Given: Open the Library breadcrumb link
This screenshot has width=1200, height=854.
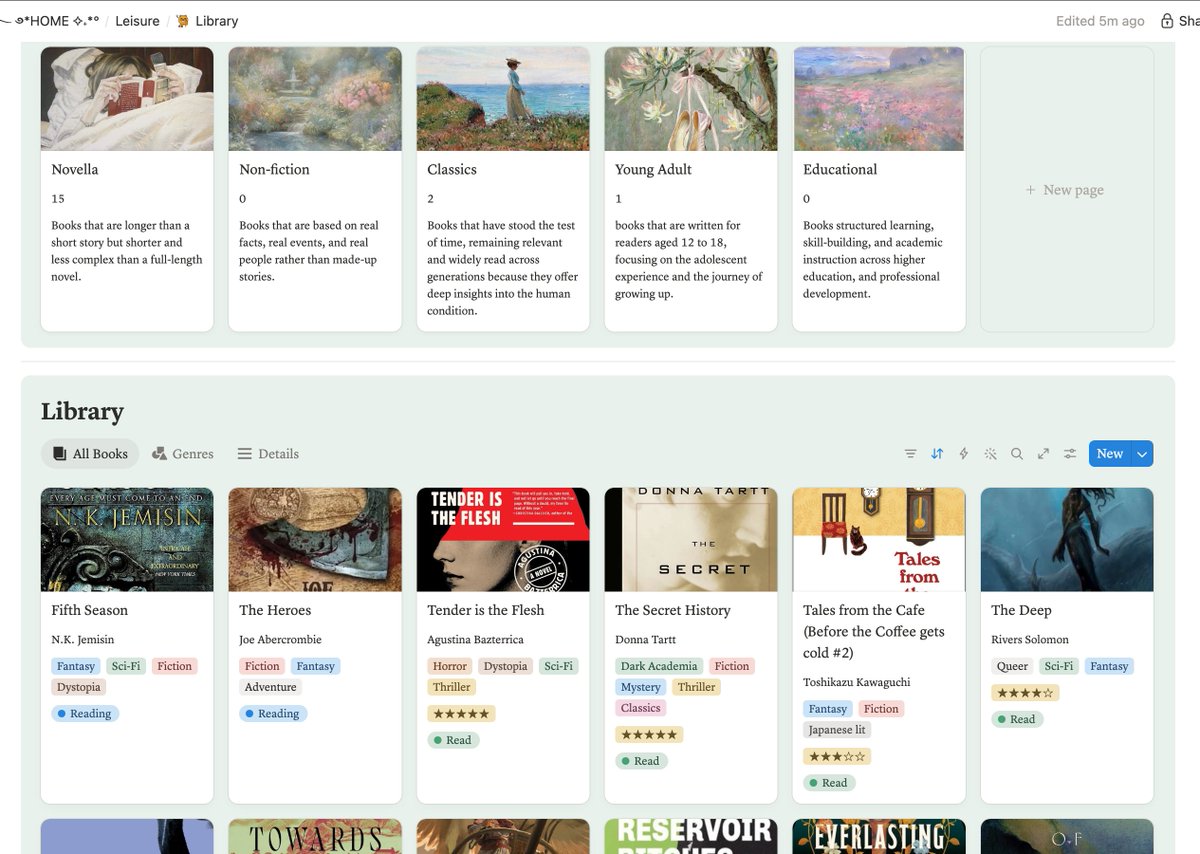Looking at the screenshot, I should point(217,21).
